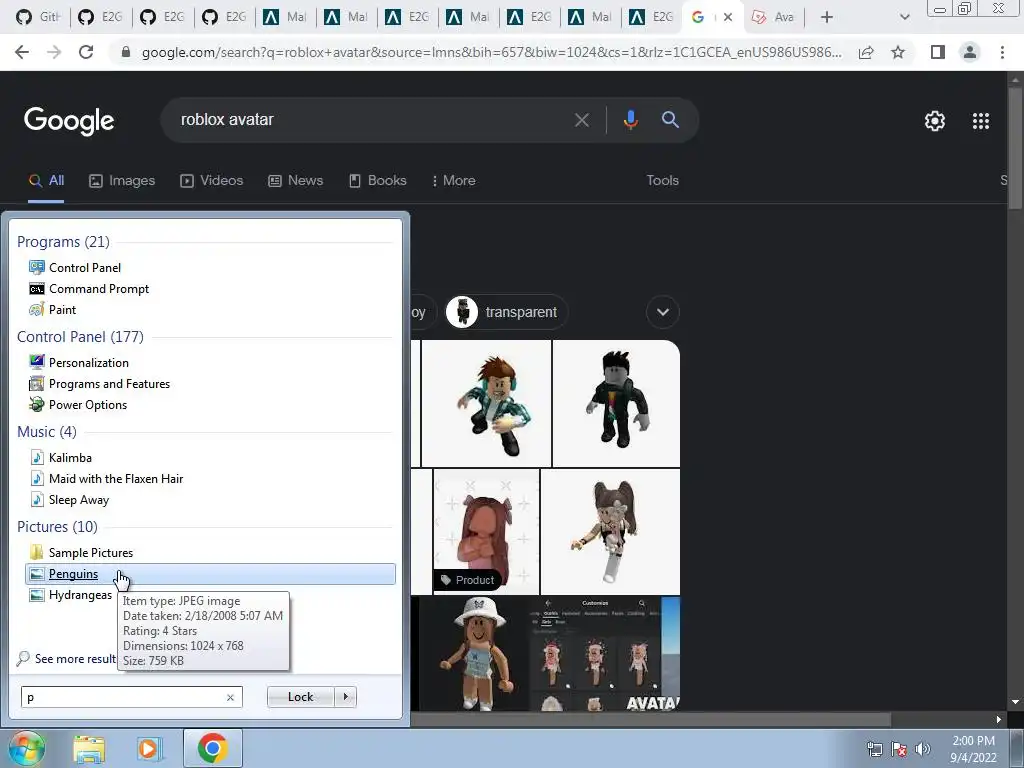Open the Lock button arrow menu
This screenshot has height=768, width=1024.
pyautogui.click(x=345, y=697)
